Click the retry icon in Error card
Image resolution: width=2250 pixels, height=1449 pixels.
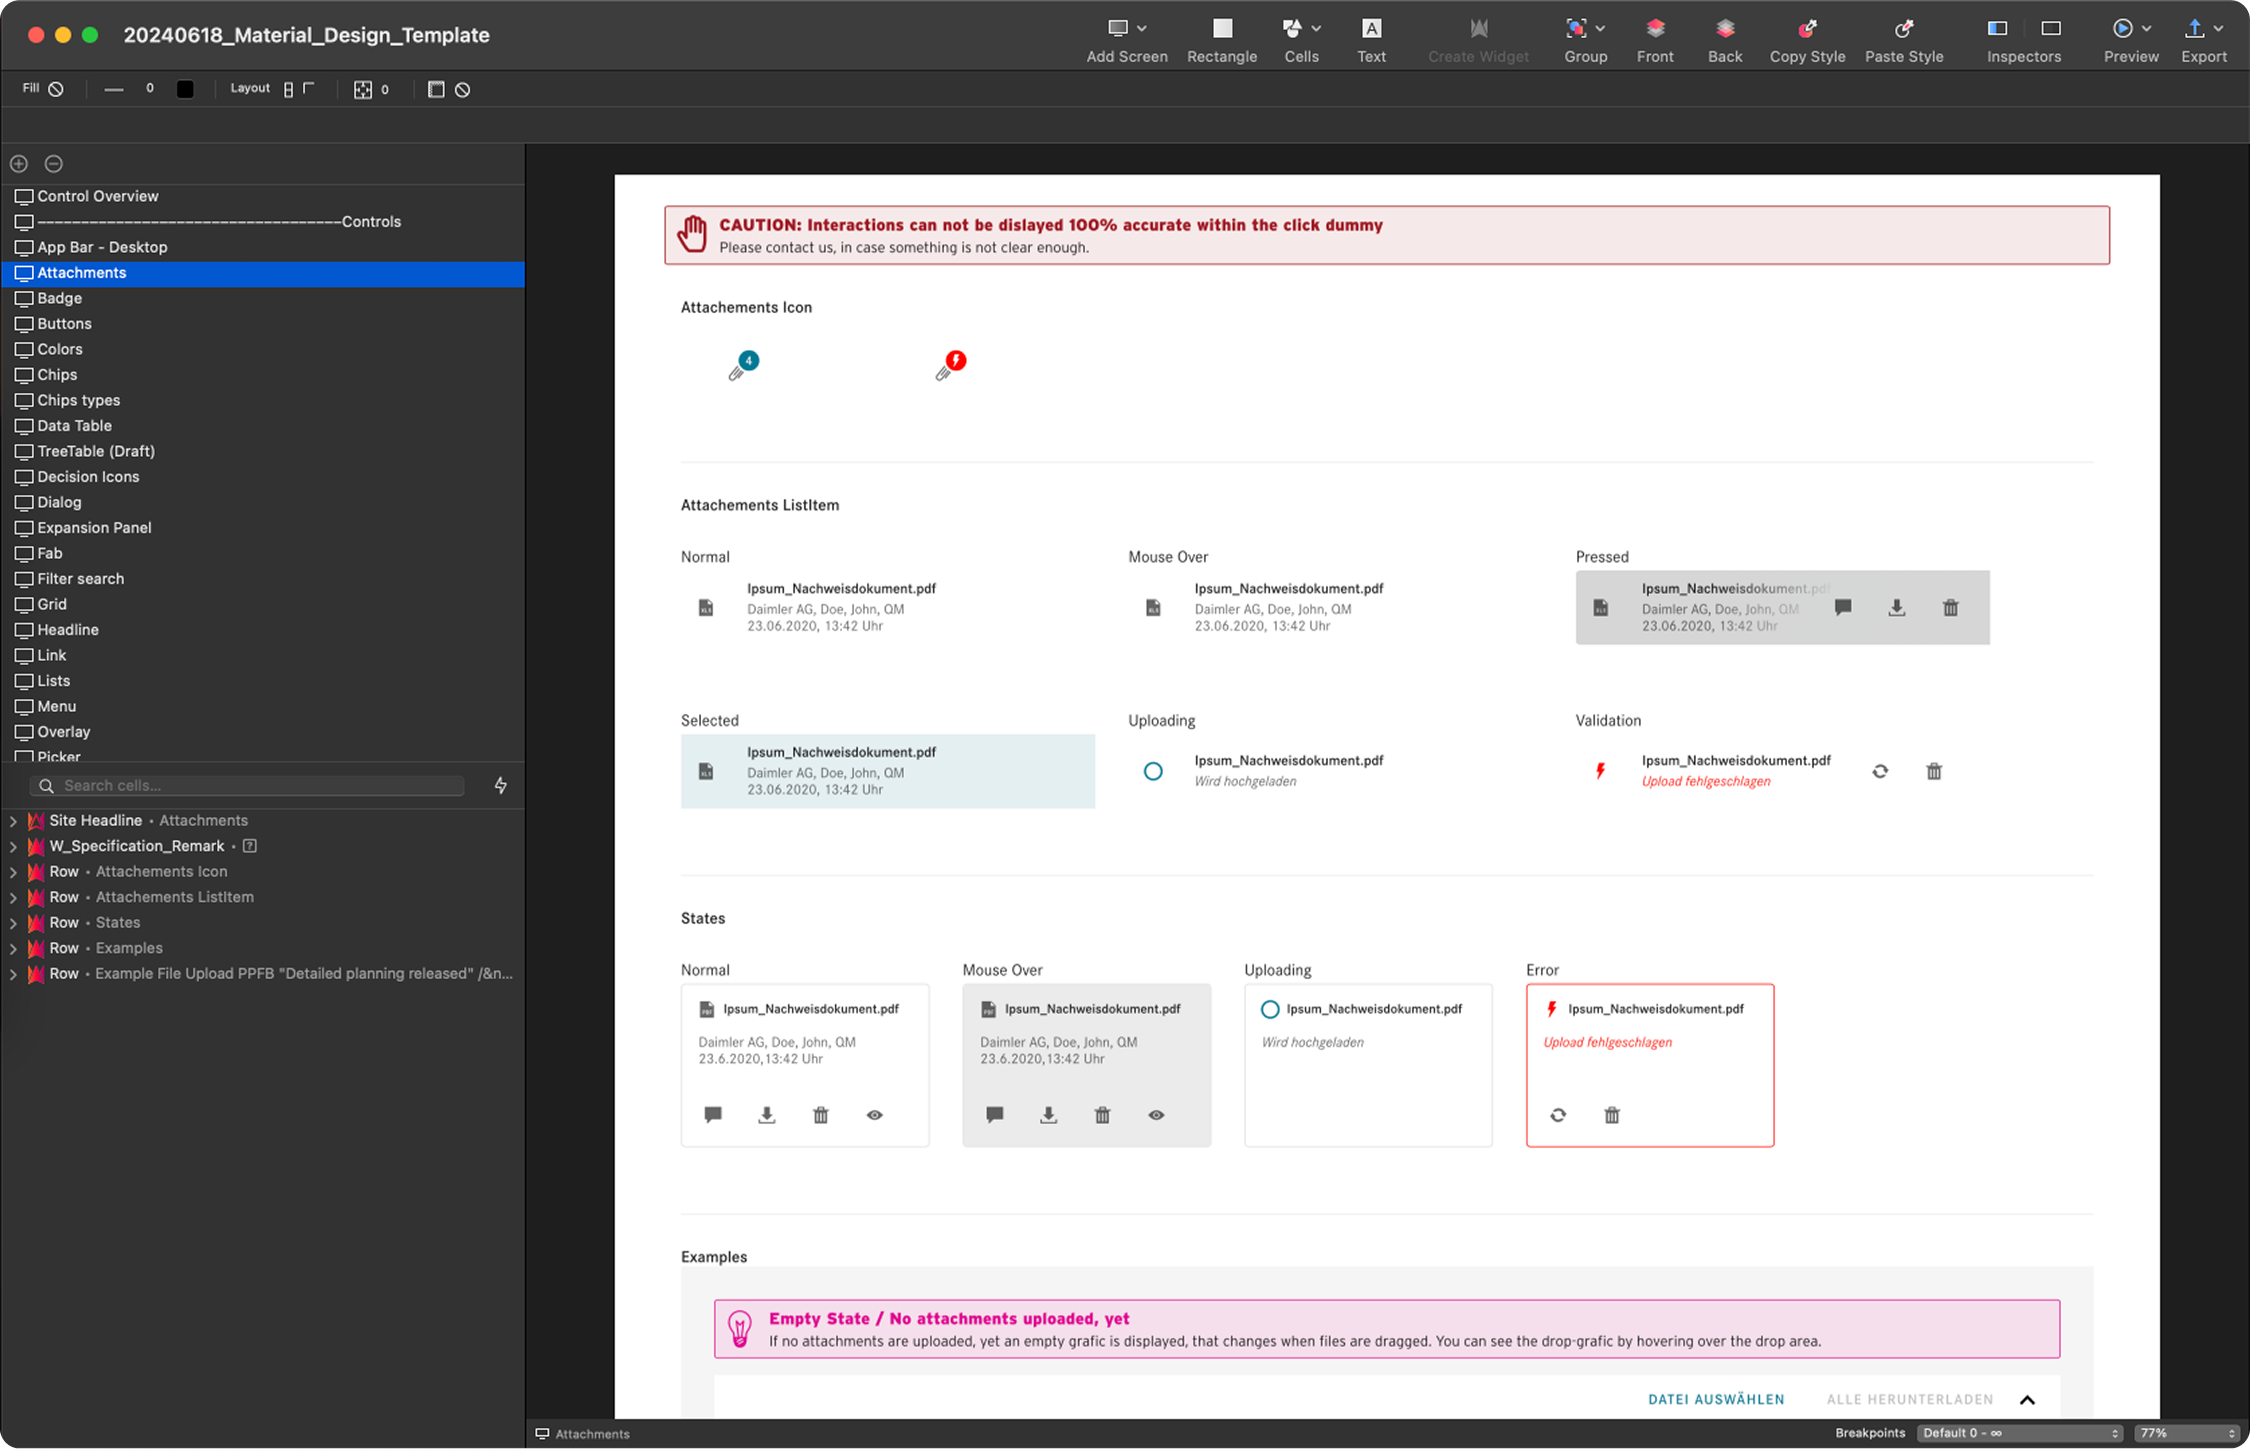pyautogui.click(x=1558, y=1114)
